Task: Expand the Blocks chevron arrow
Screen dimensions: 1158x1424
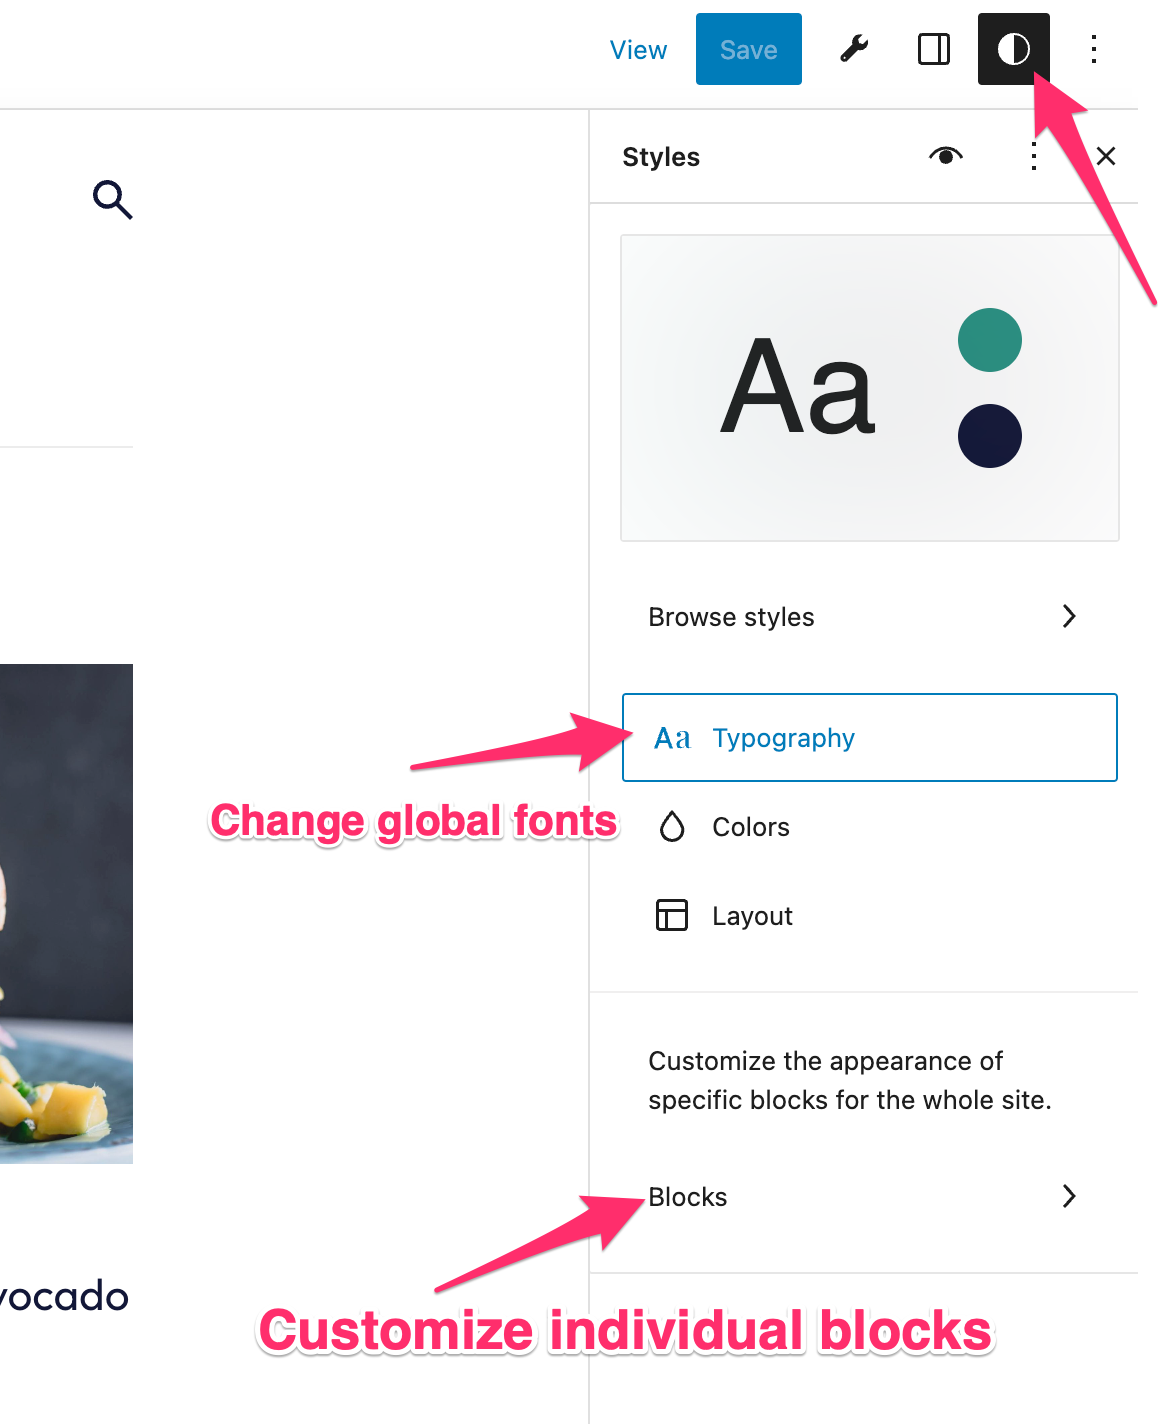Action: [1069, 1196]
